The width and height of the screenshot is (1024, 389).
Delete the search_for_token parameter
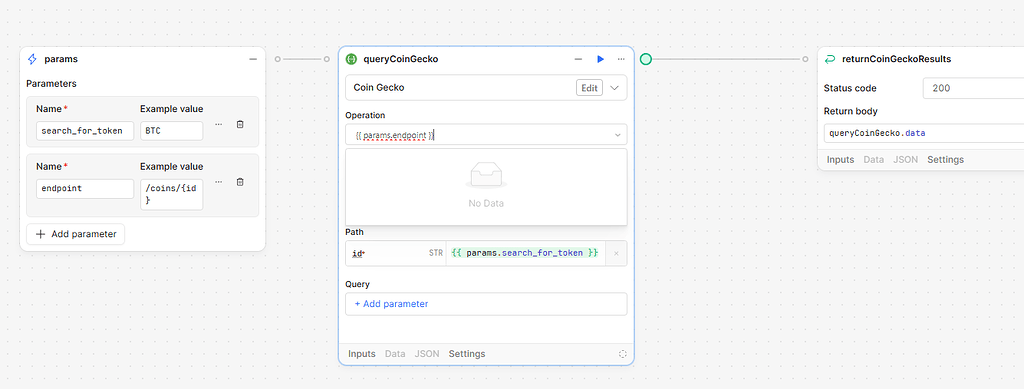240,124
